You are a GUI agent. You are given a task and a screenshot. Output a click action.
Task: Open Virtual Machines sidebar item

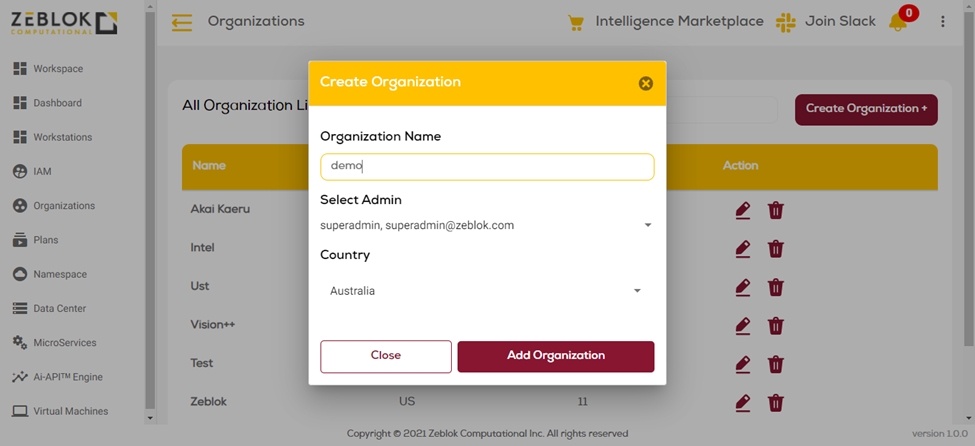(70, 412)
